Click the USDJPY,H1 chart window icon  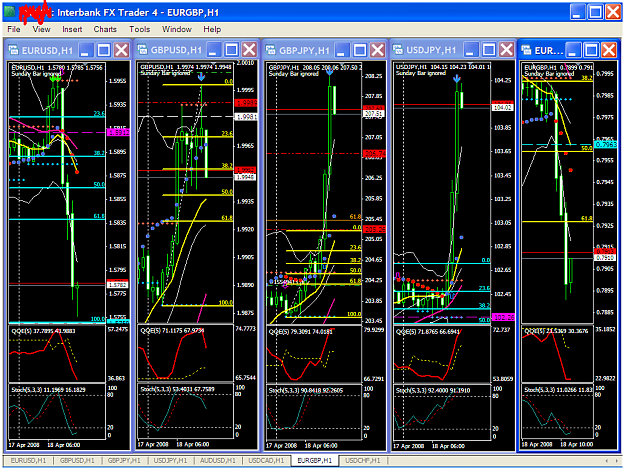[398, 50]
